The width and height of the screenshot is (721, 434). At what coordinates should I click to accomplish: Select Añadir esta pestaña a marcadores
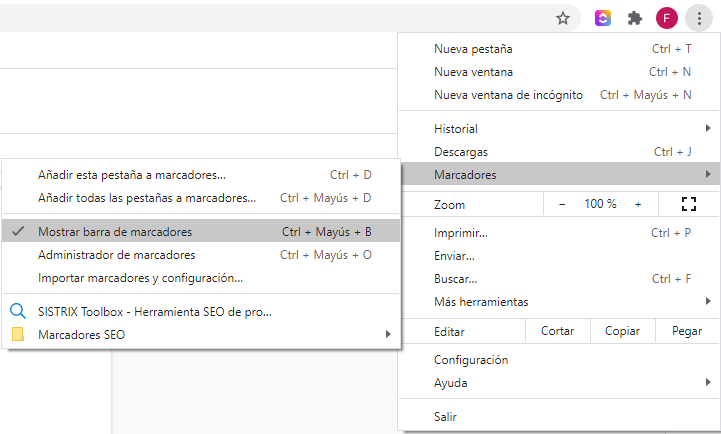[201, 175]
